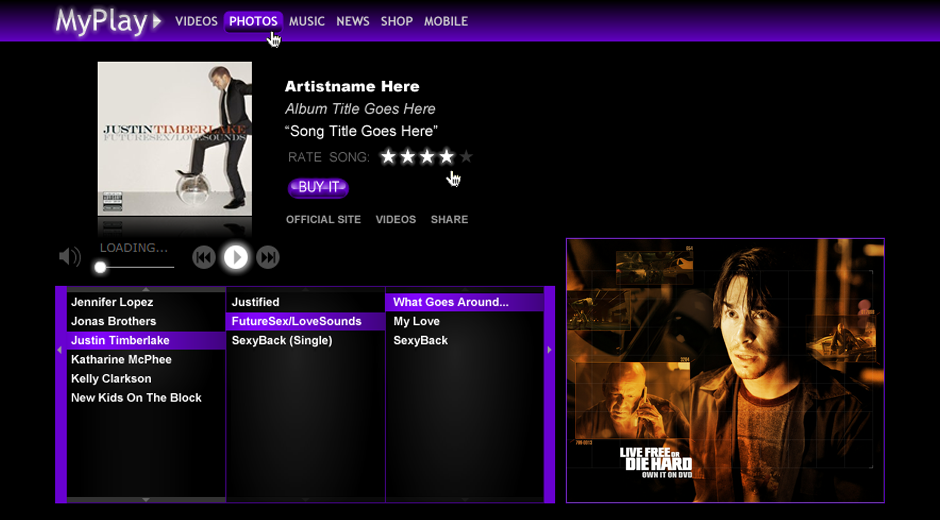Click the down arrow below the songs column
Image resolution: width=940 pixels, height=520 pixels.
click(x=465, y=500)
